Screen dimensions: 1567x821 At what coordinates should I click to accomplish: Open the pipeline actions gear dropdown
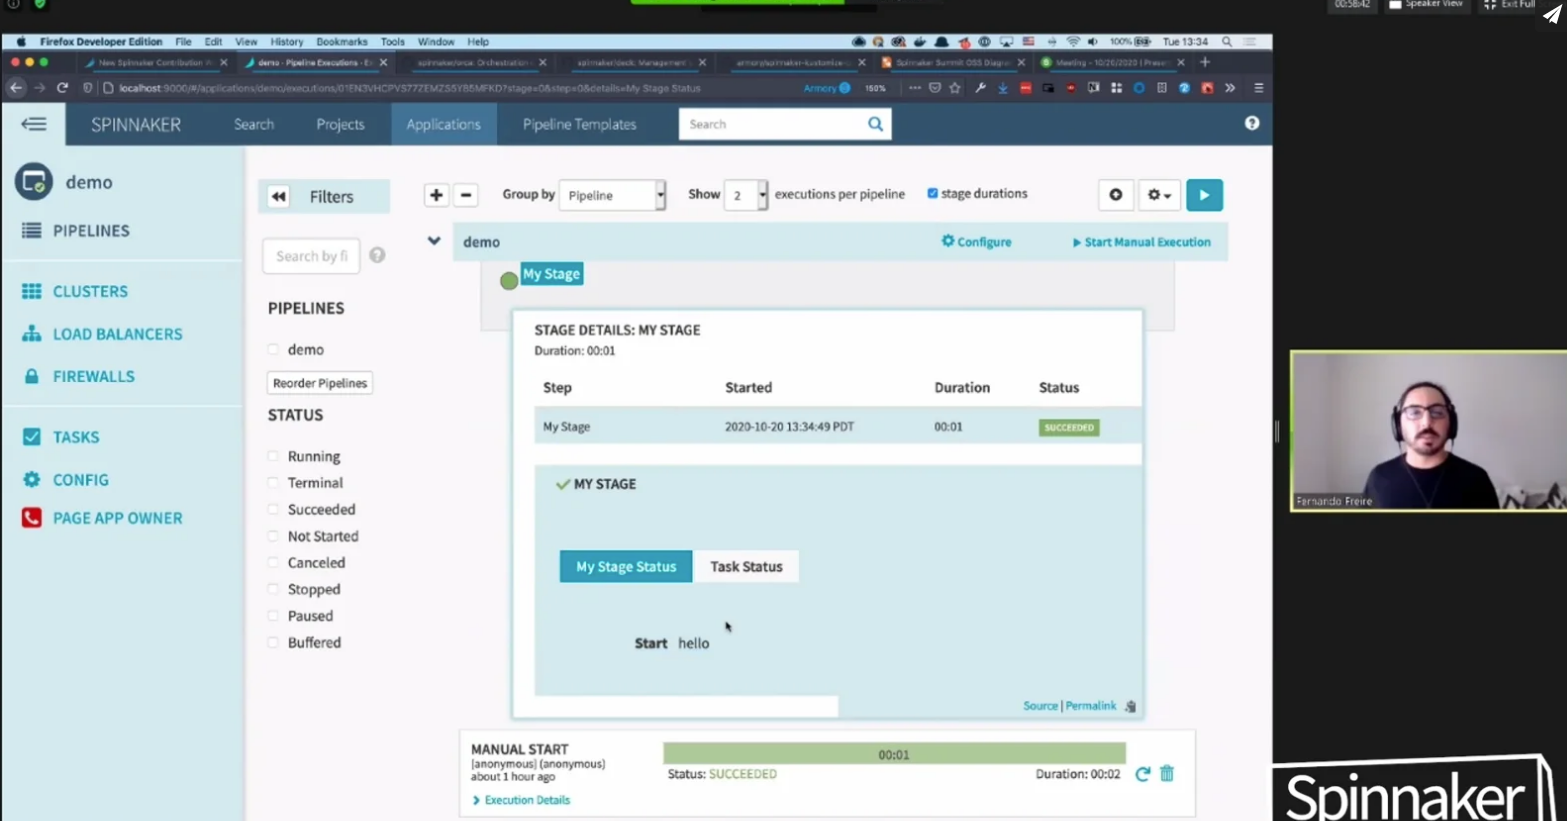pos(1159,195)
